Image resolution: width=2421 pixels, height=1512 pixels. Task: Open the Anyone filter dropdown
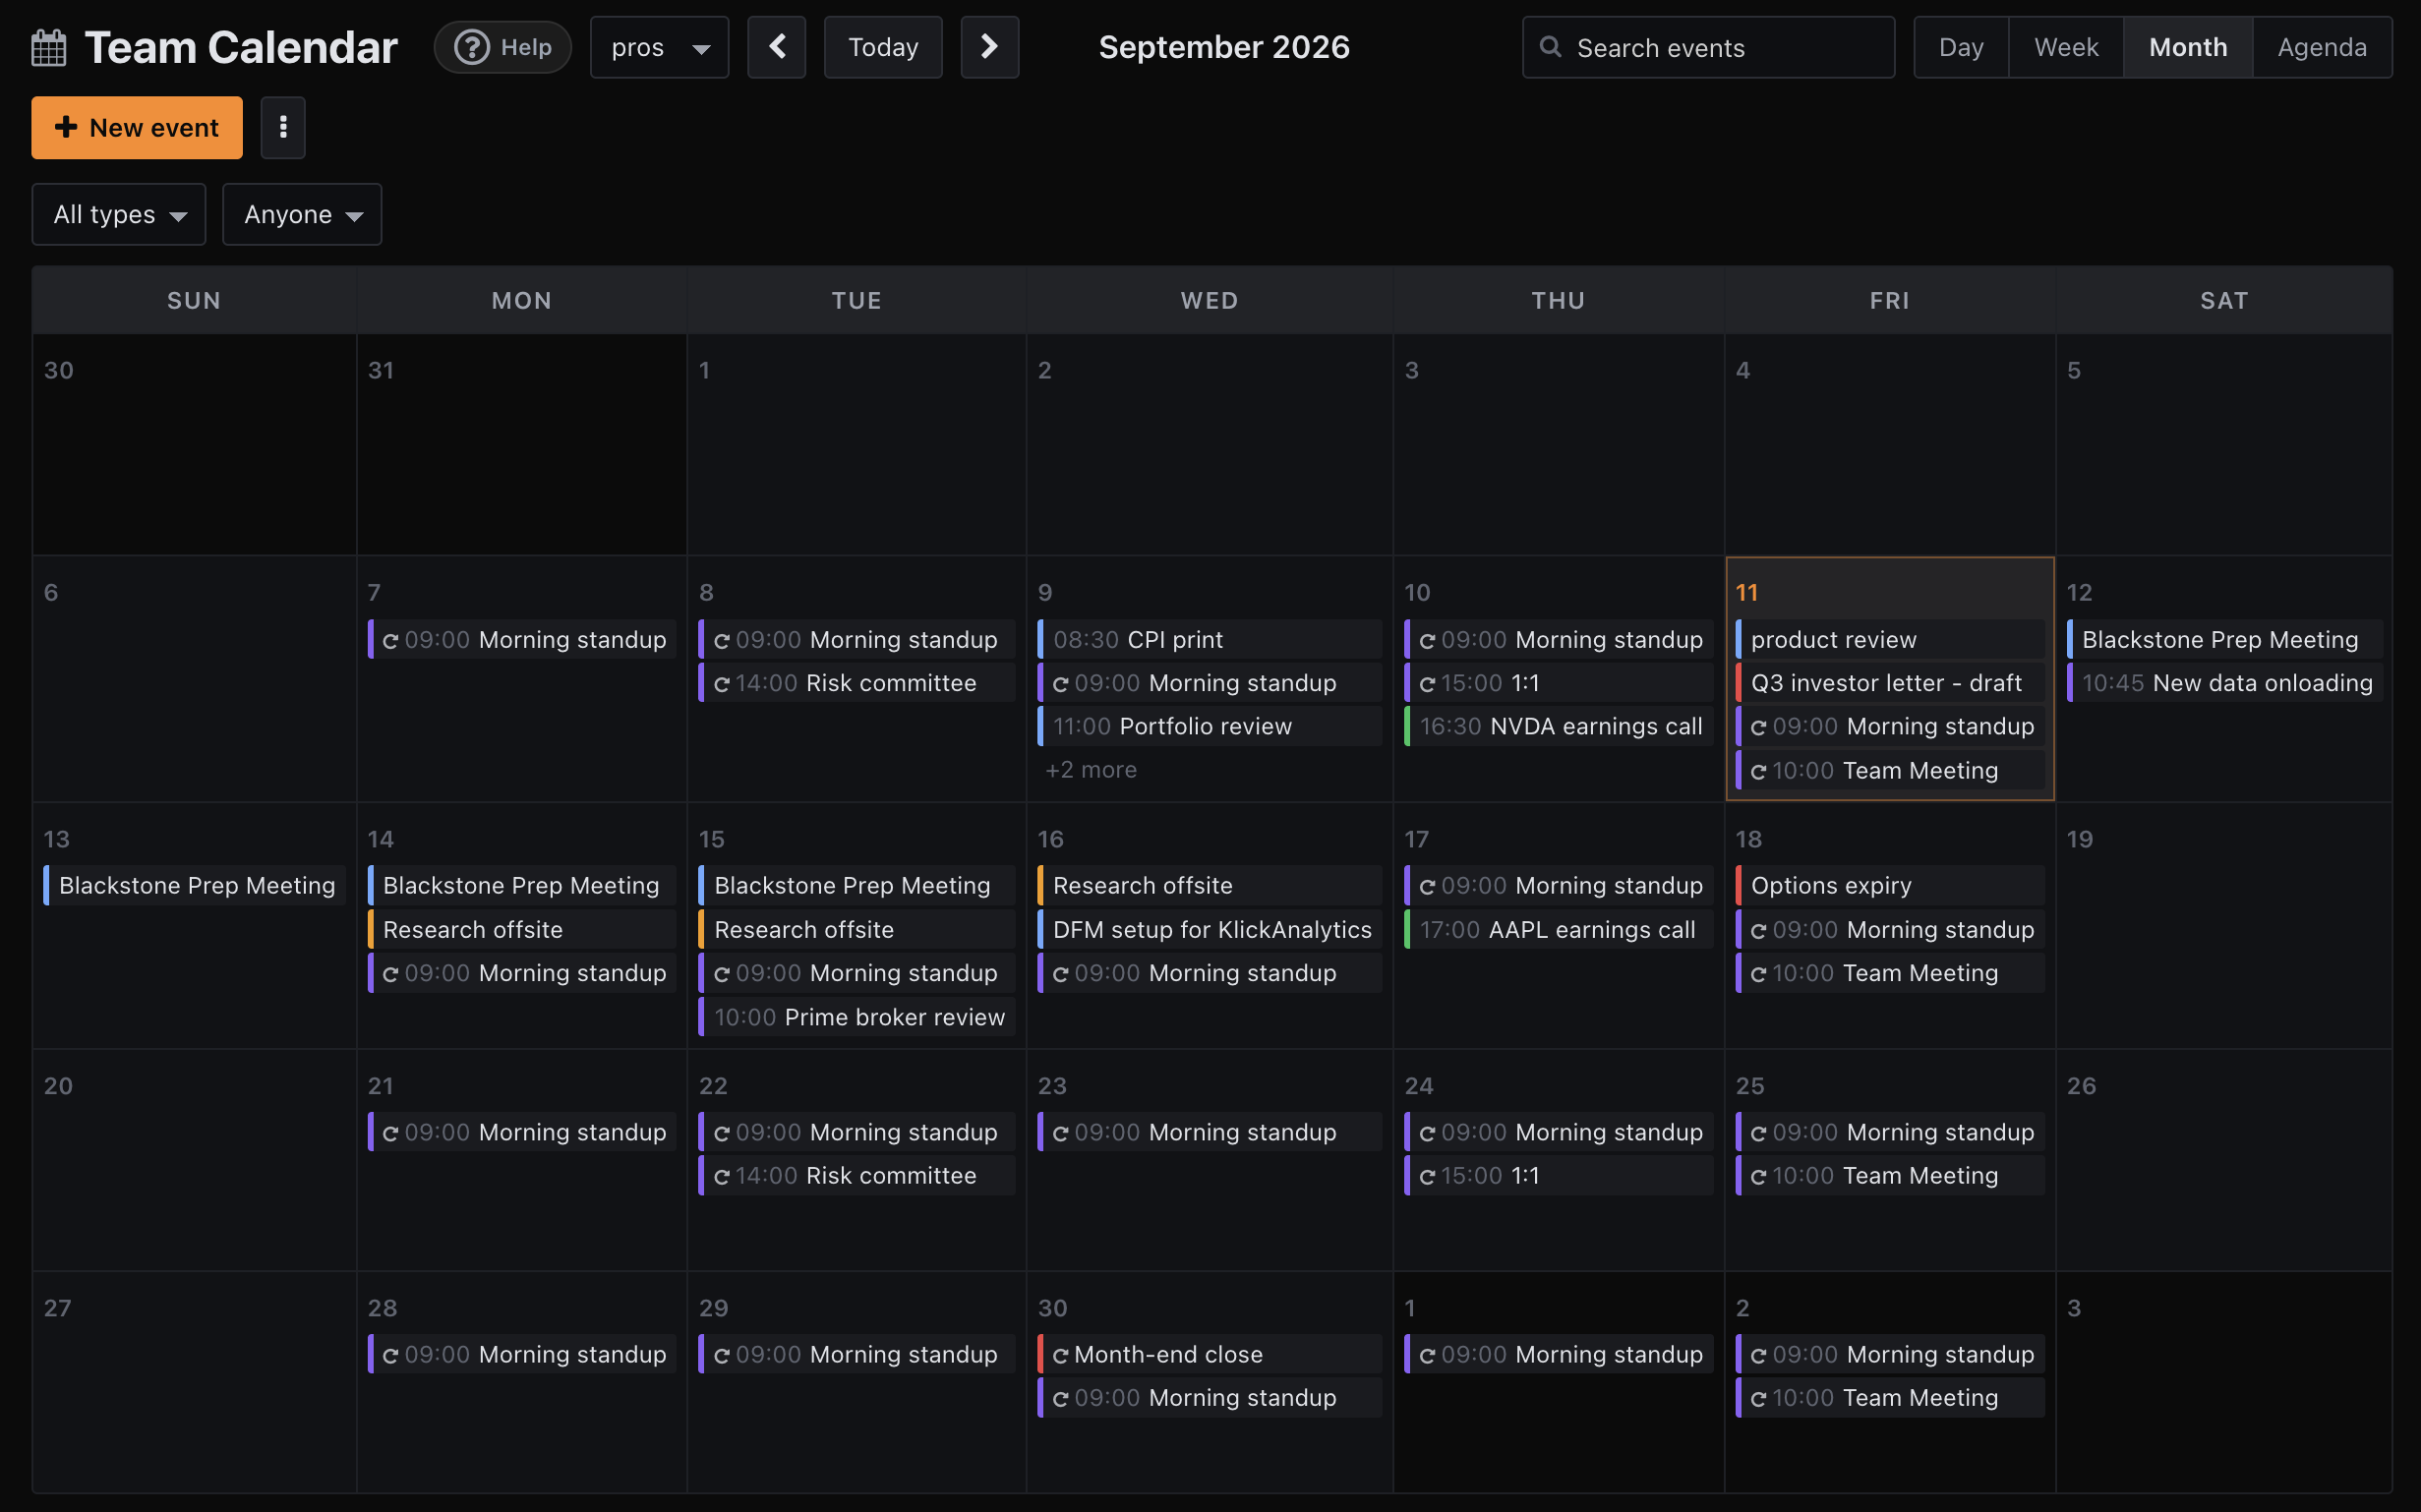[302, 214]
